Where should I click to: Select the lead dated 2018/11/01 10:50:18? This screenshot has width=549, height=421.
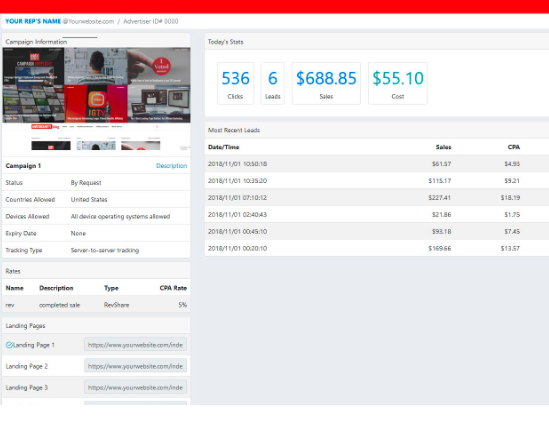(377, 164)
